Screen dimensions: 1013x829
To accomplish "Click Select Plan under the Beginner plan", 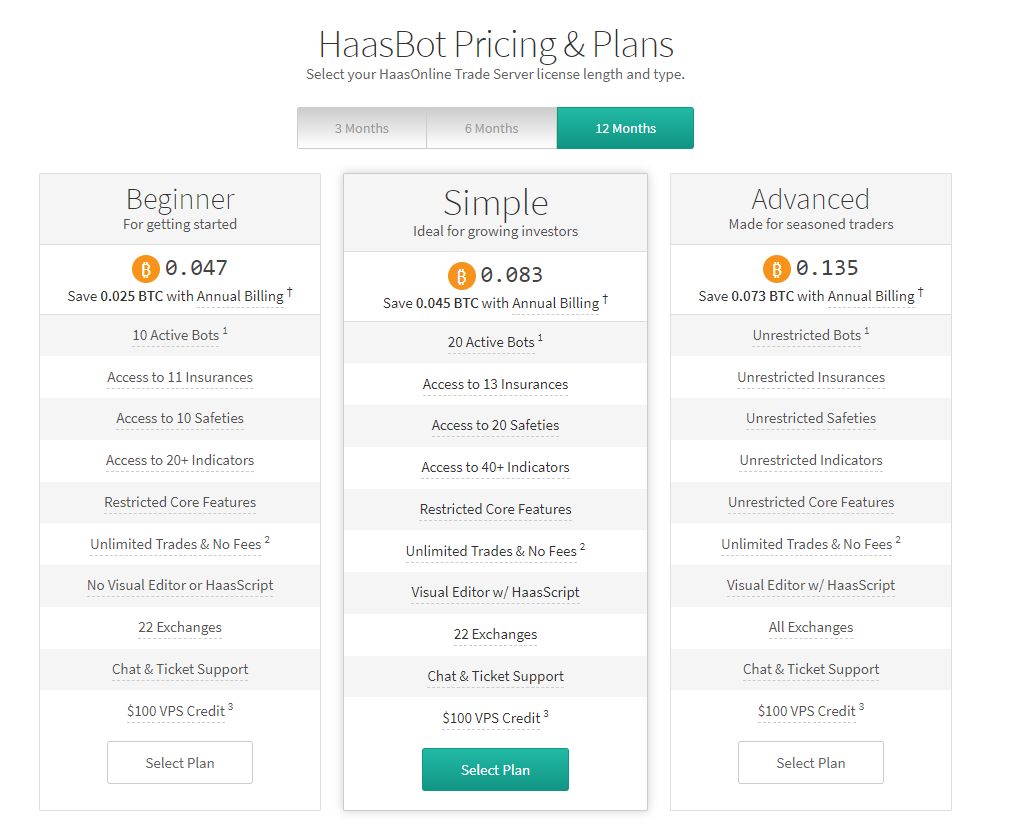I will [179, 762].
